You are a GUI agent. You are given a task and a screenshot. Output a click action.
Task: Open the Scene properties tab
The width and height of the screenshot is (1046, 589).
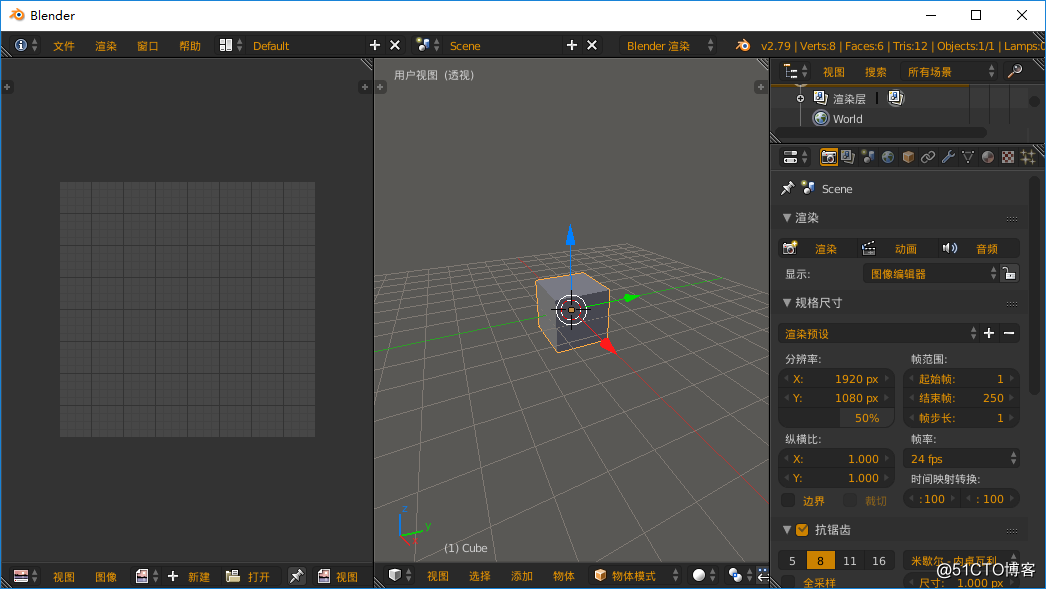[868, 157]
